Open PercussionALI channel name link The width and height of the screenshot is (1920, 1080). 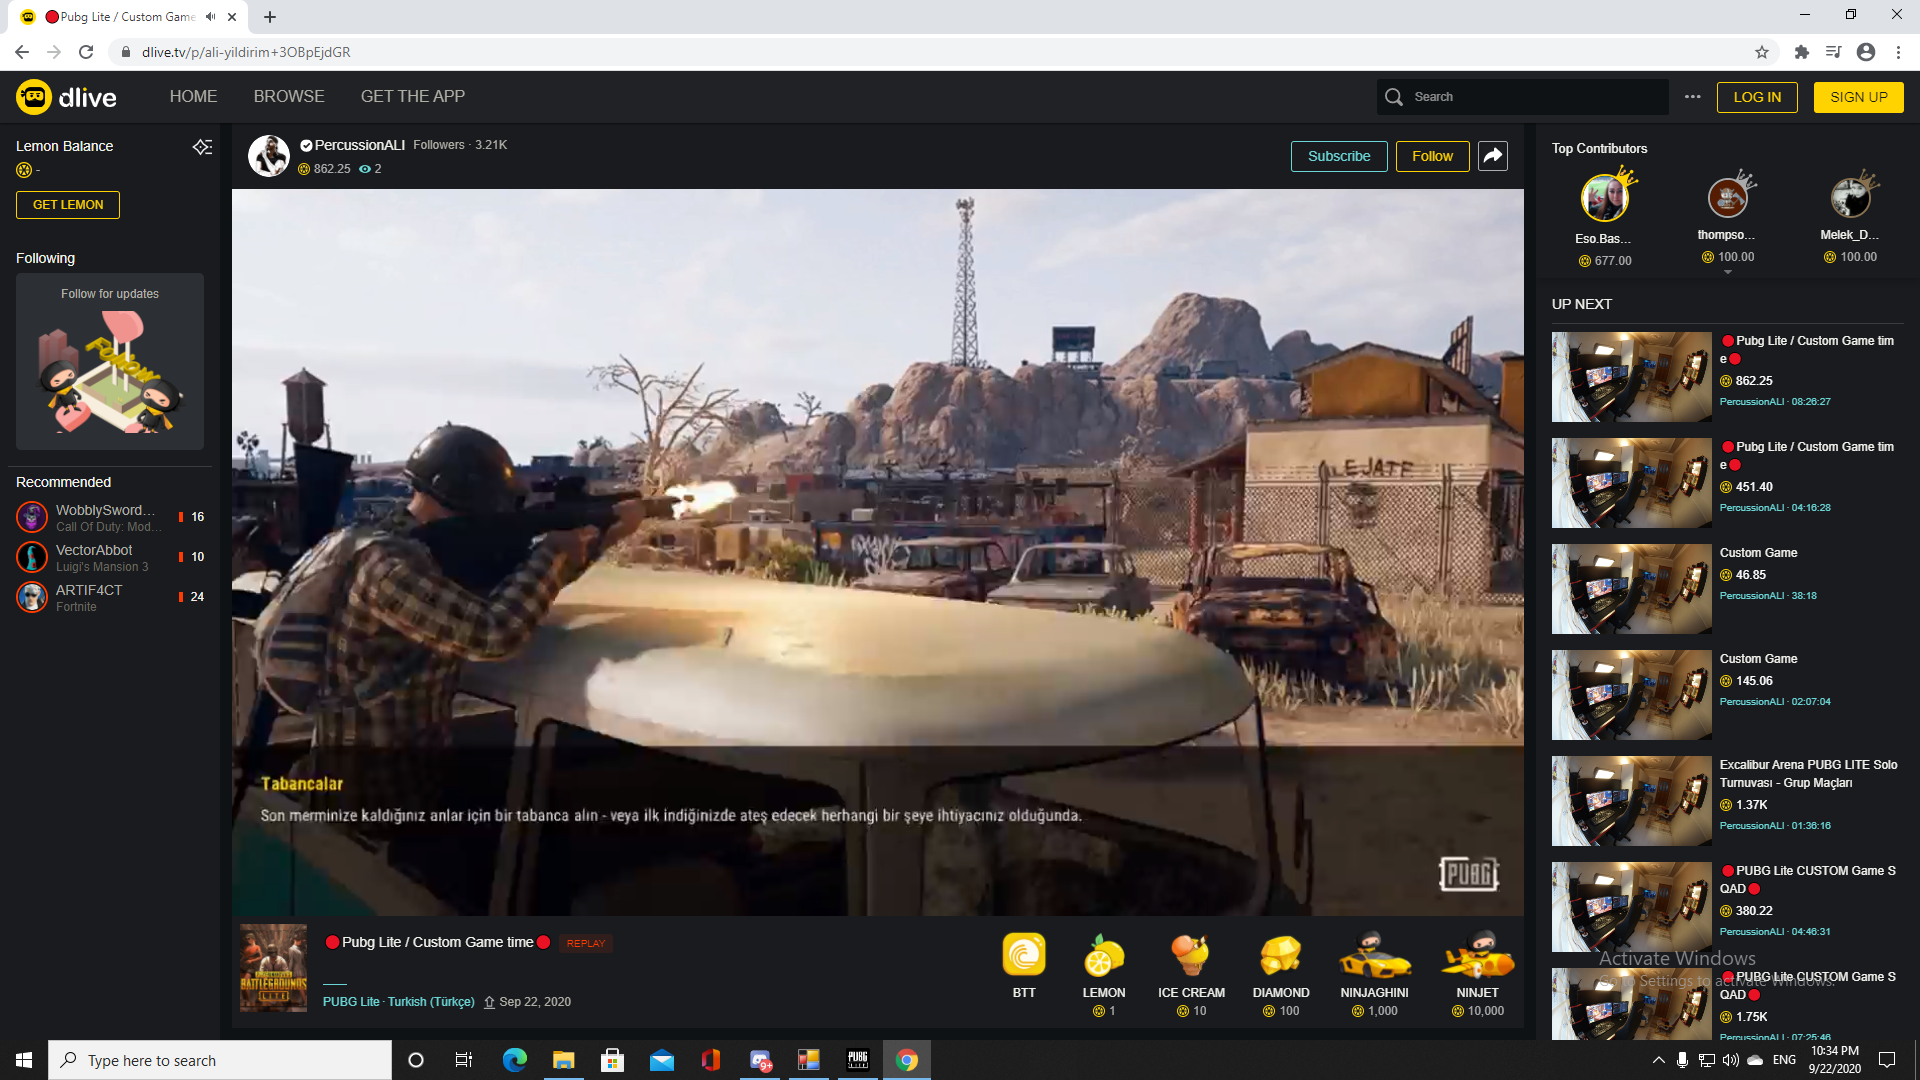(x=359, y=145)
